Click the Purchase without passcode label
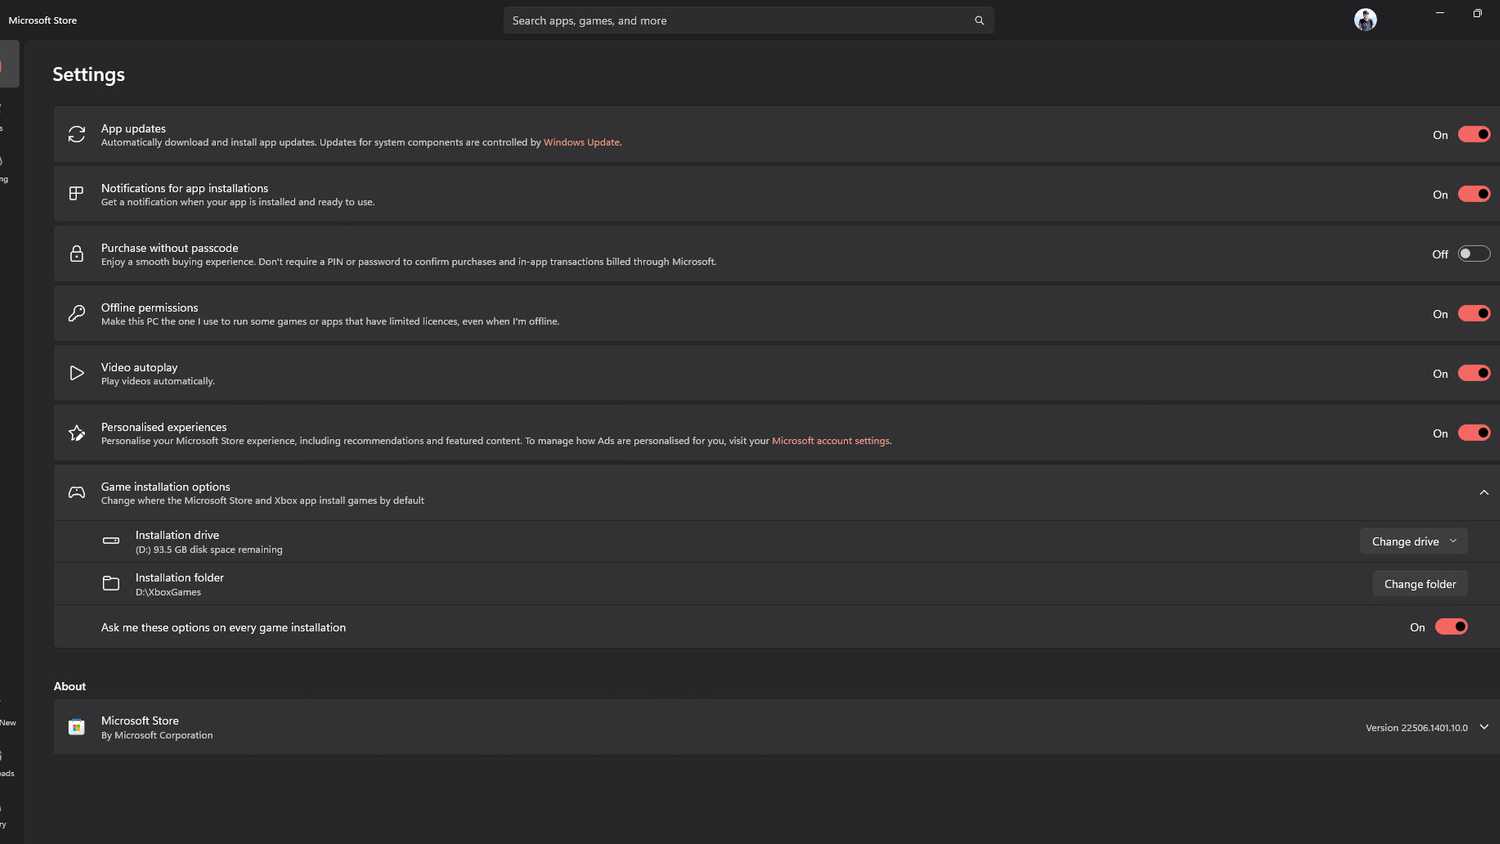Image resolution: width=1500 pixels, height=844 pixels. tap(169, 248)
